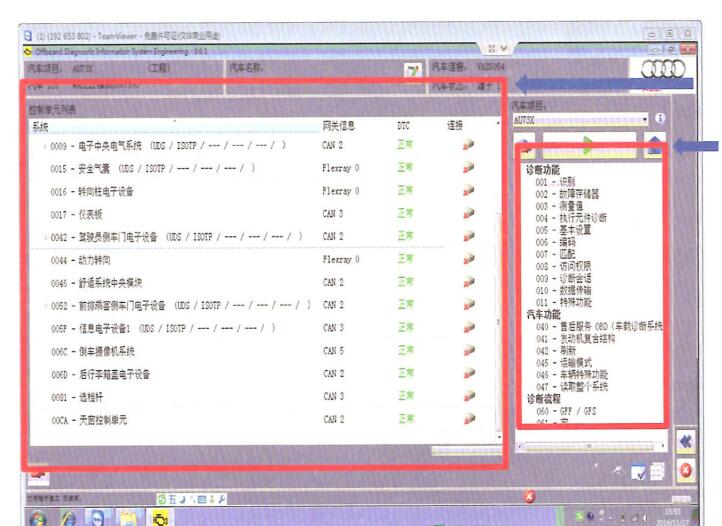The image size is (722, 526).
Task: Expand the 0009 电子中央电气系统 row
Action: coord(45,146)
